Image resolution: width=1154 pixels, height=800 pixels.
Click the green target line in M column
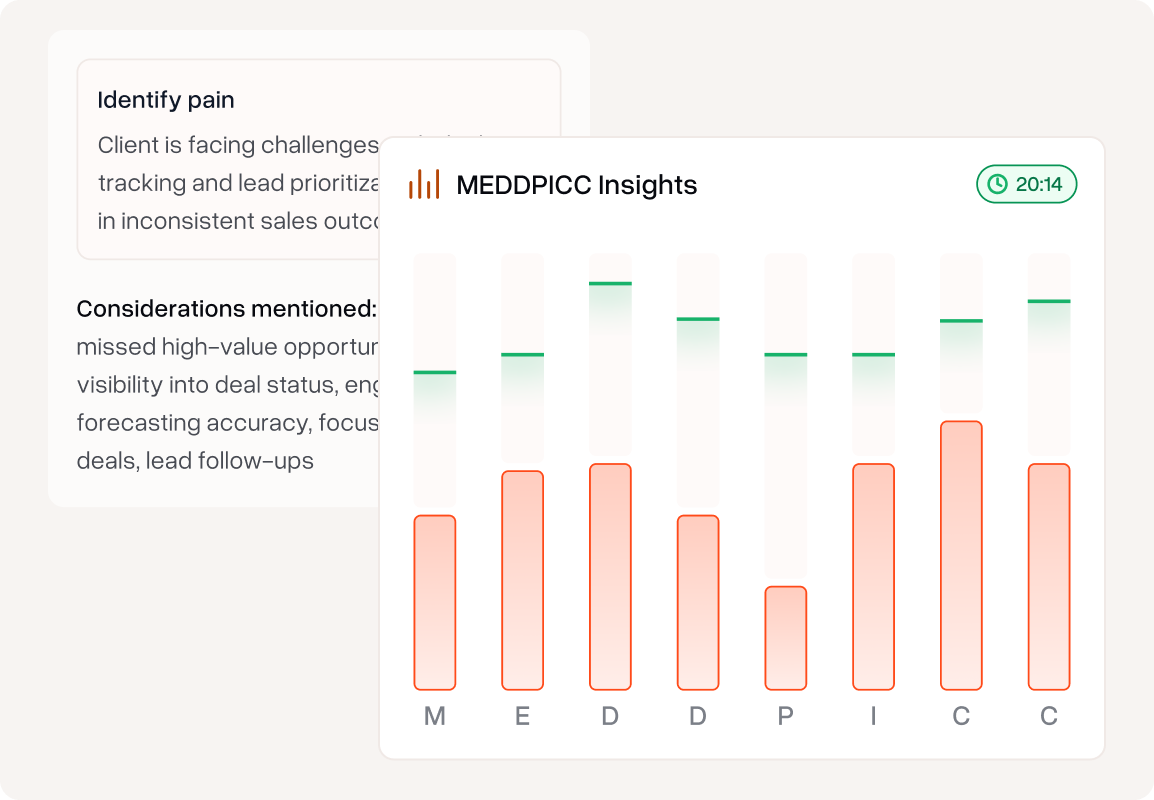click(435, 373)
